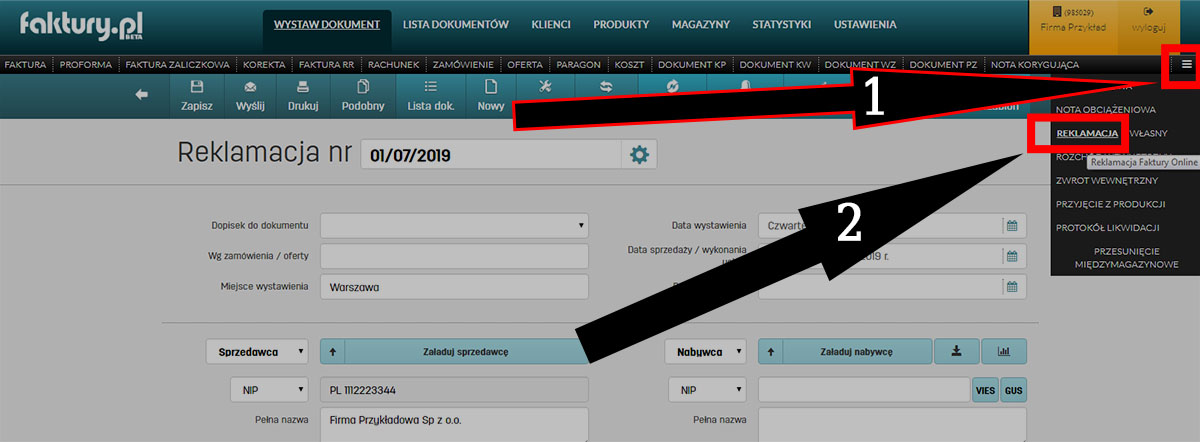
Task: Click download icon next to Załaduj nabywcę
Action: click(x=955, y=351)
